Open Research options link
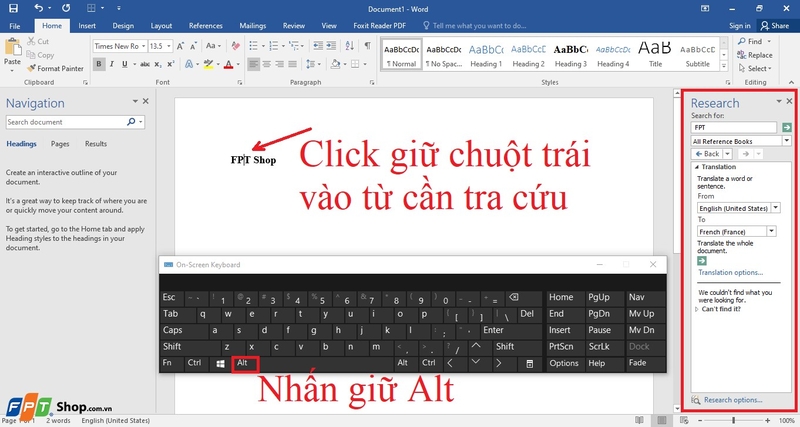Viewport: 800px width, 427px height. 733,400
